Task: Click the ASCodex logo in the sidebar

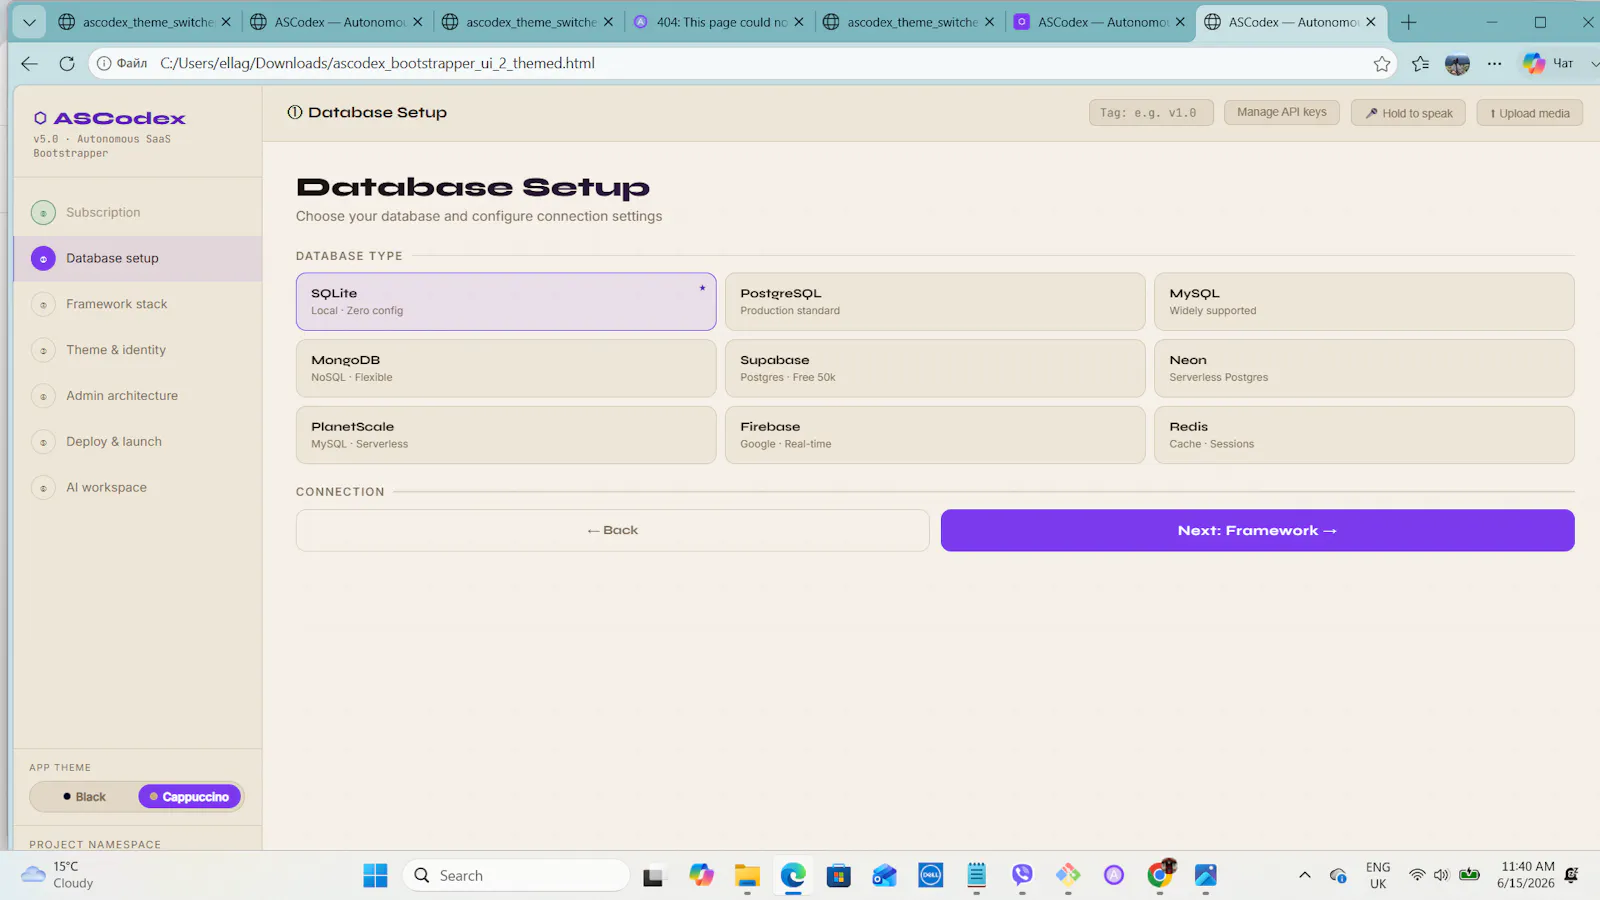Action: [x=110, y=118]
